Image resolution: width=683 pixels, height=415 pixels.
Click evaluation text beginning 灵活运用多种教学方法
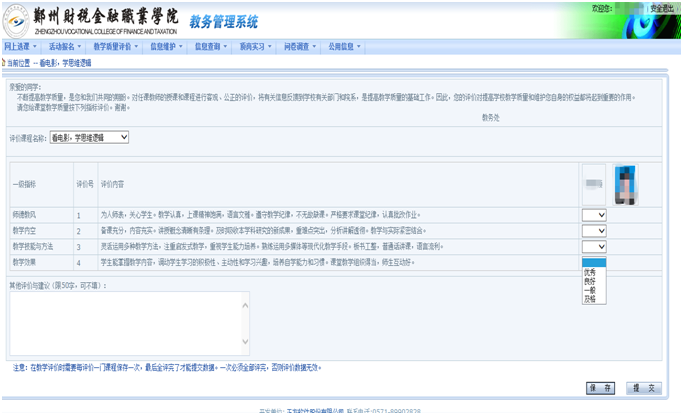click(x=272, y=247)
